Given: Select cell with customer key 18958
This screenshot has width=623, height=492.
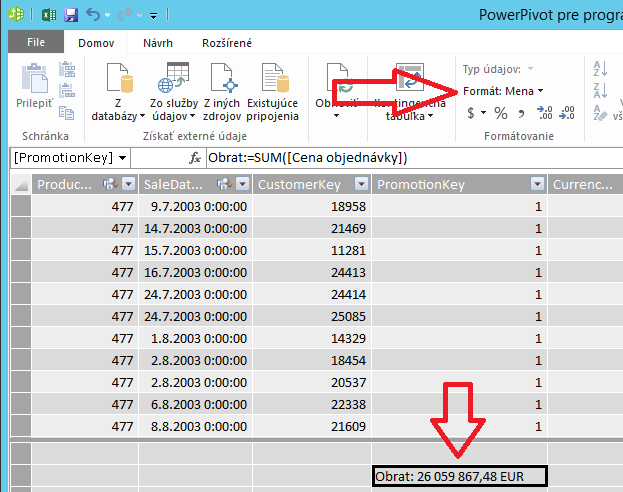Looking at the screenshot, I should click(x=312, y=207).
